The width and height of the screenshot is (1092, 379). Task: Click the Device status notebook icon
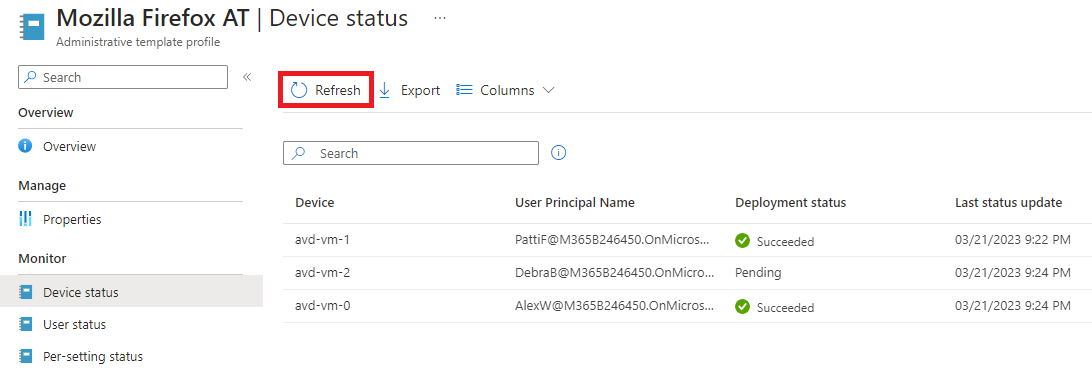pos(26,292)
